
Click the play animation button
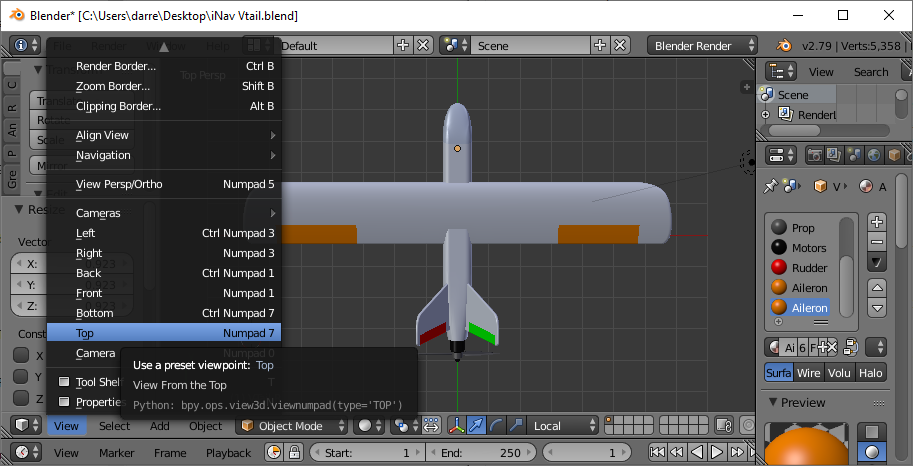[x=717, y=452]
